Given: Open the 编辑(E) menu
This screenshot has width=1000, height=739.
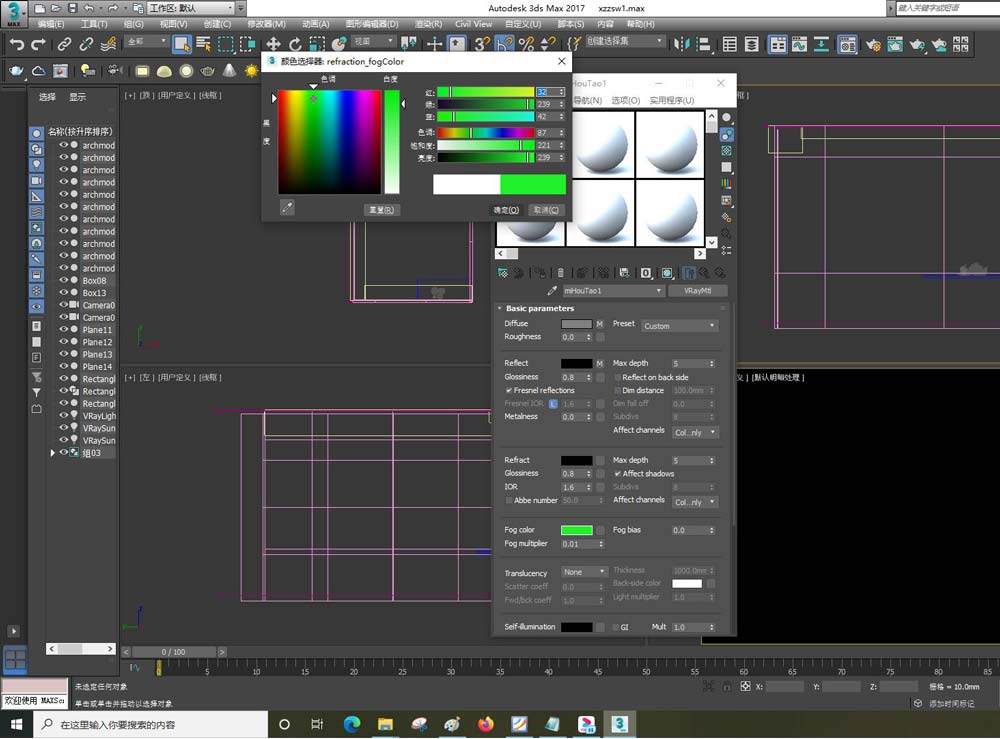Looking at the screenshot, I should [49, 24].
